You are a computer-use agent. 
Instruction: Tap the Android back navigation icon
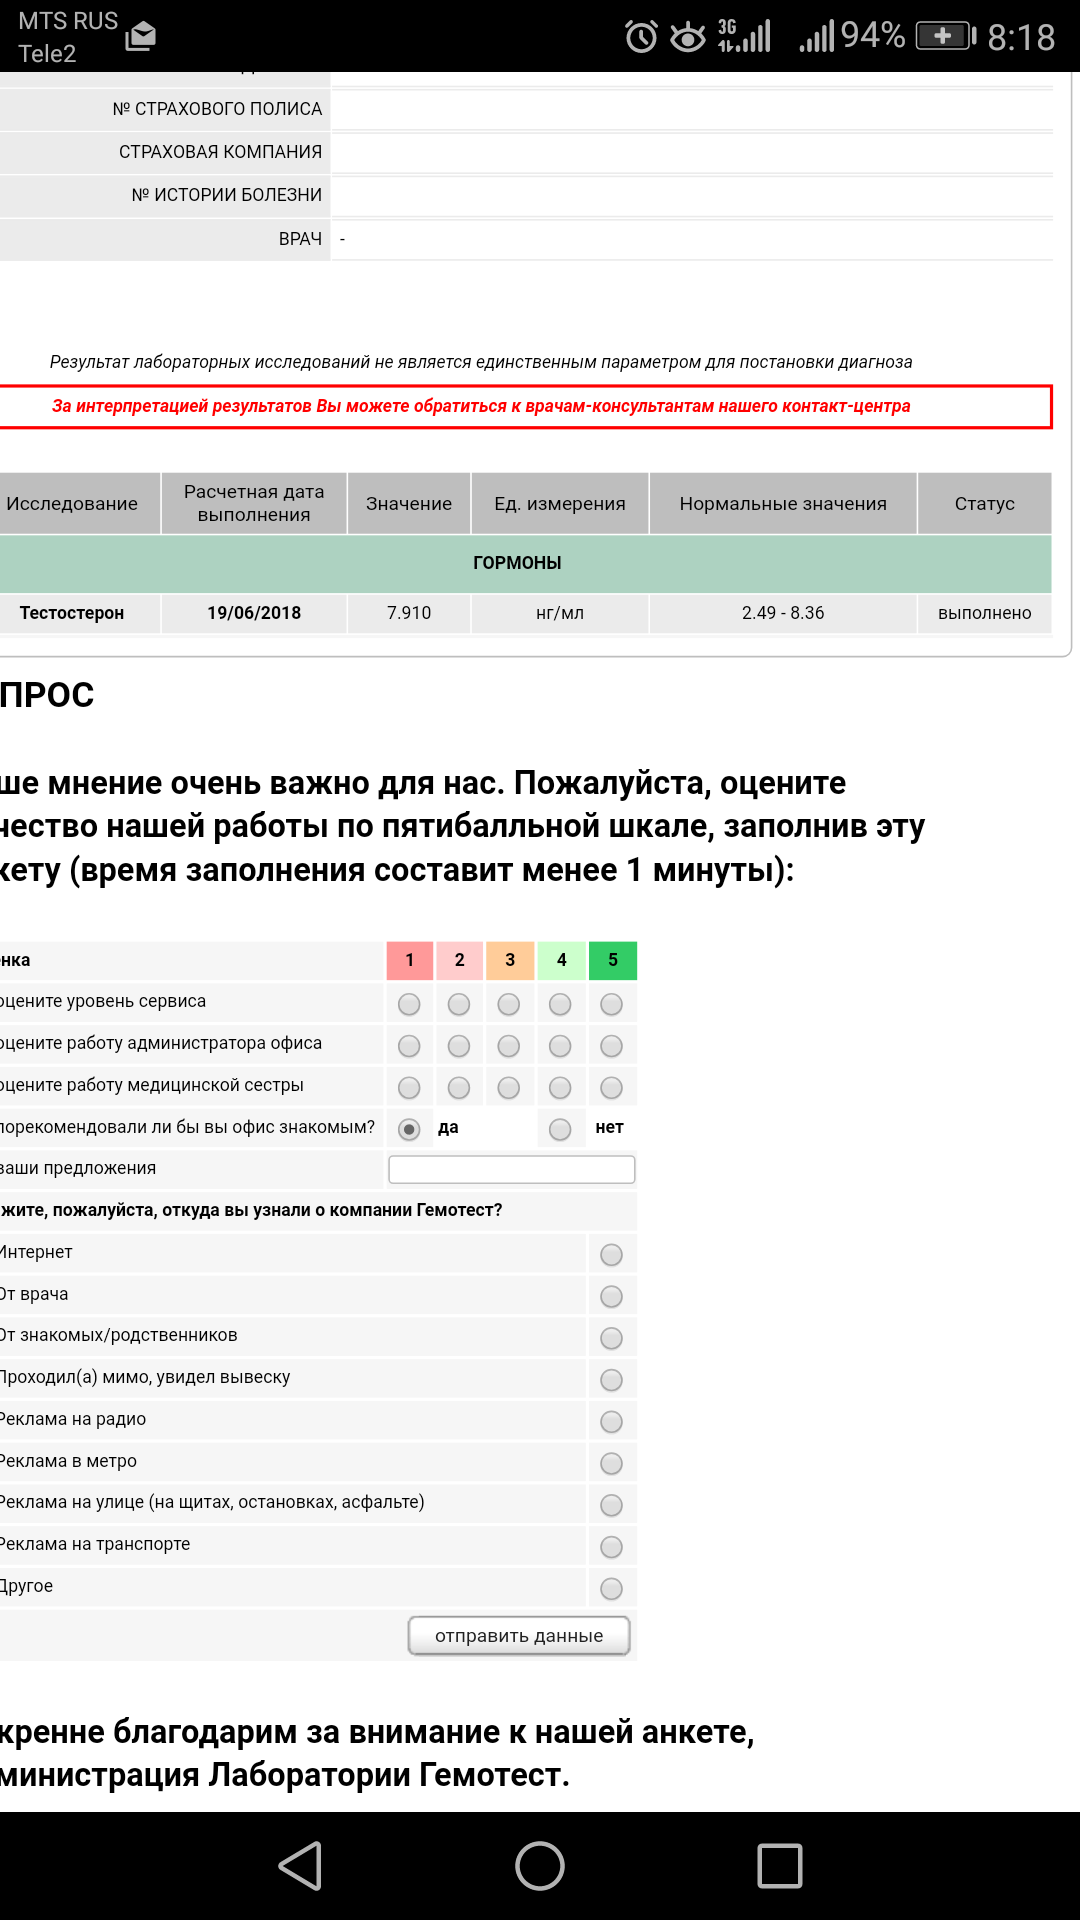click(301, 1866)
